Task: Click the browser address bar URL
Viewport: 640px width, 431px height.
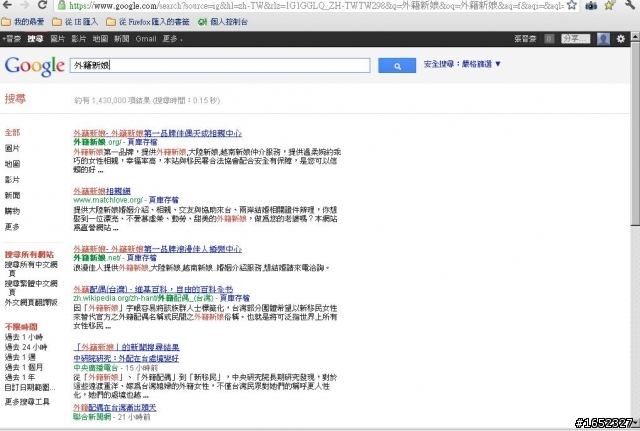Action: click(316, 5)
